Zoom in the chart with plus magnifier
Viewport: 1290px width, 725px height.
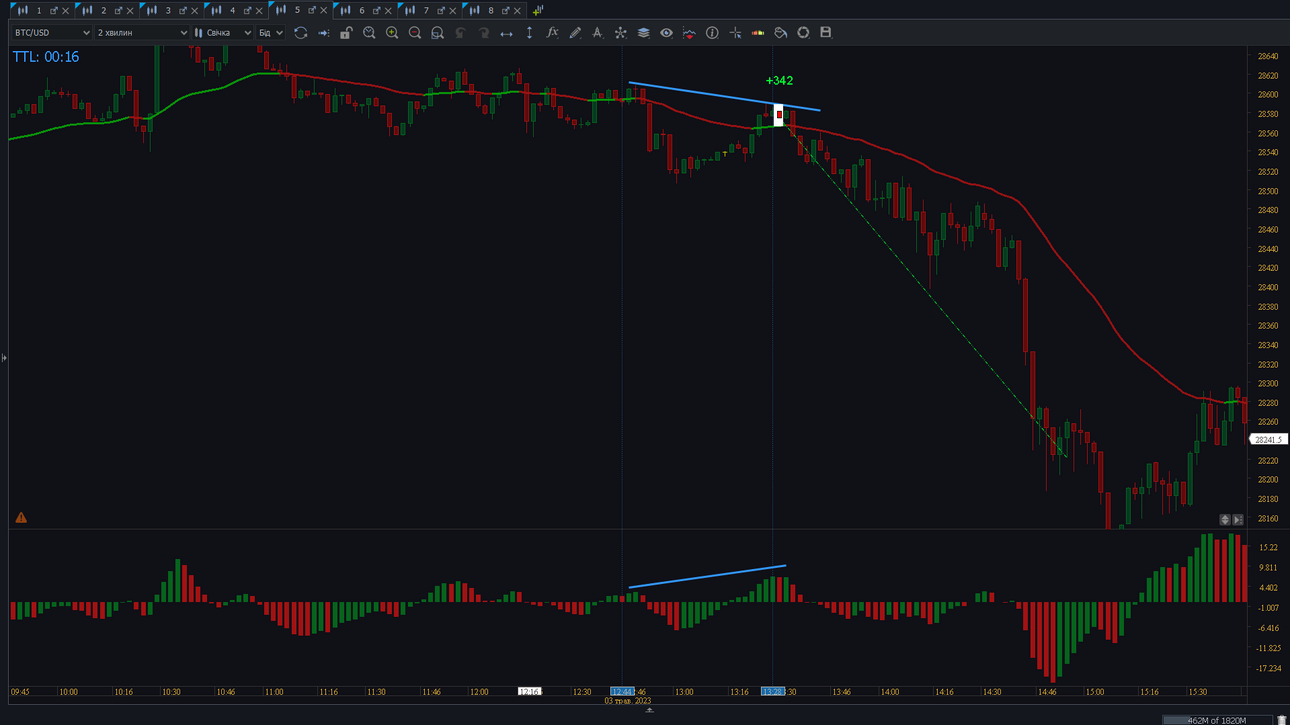(x=392, y=33)
